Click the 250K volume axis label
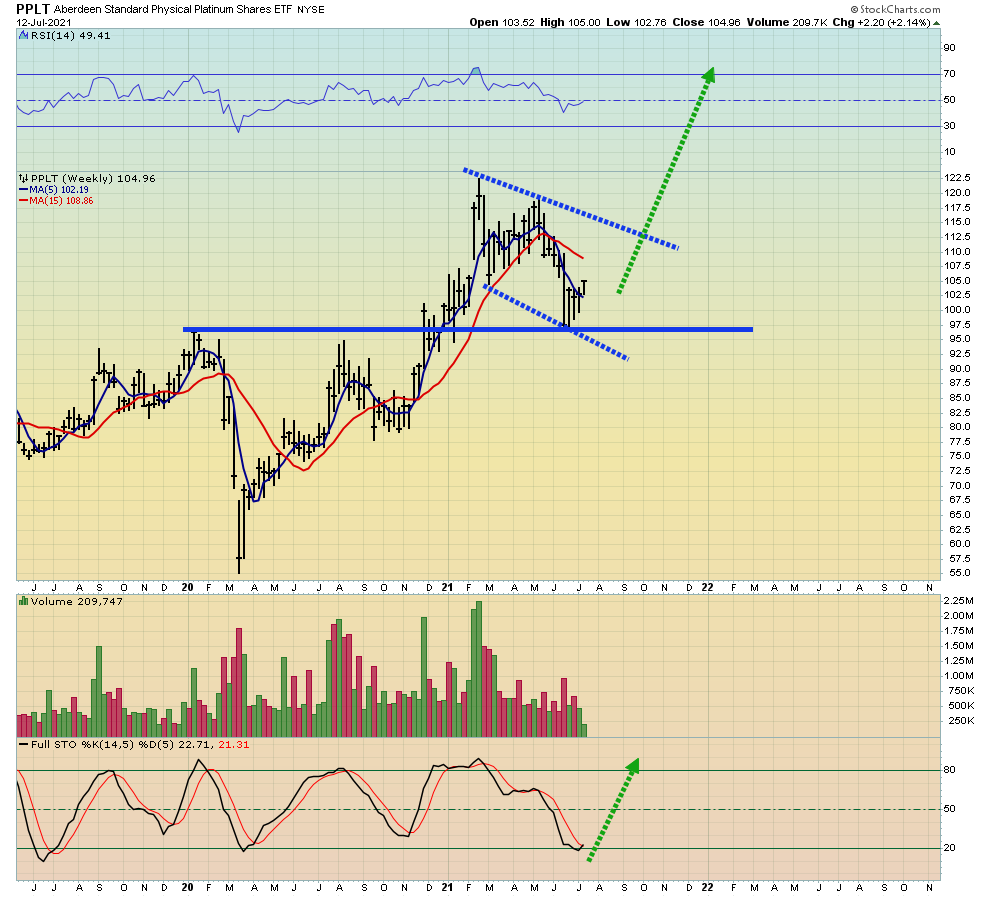 [x=962, y=721]
